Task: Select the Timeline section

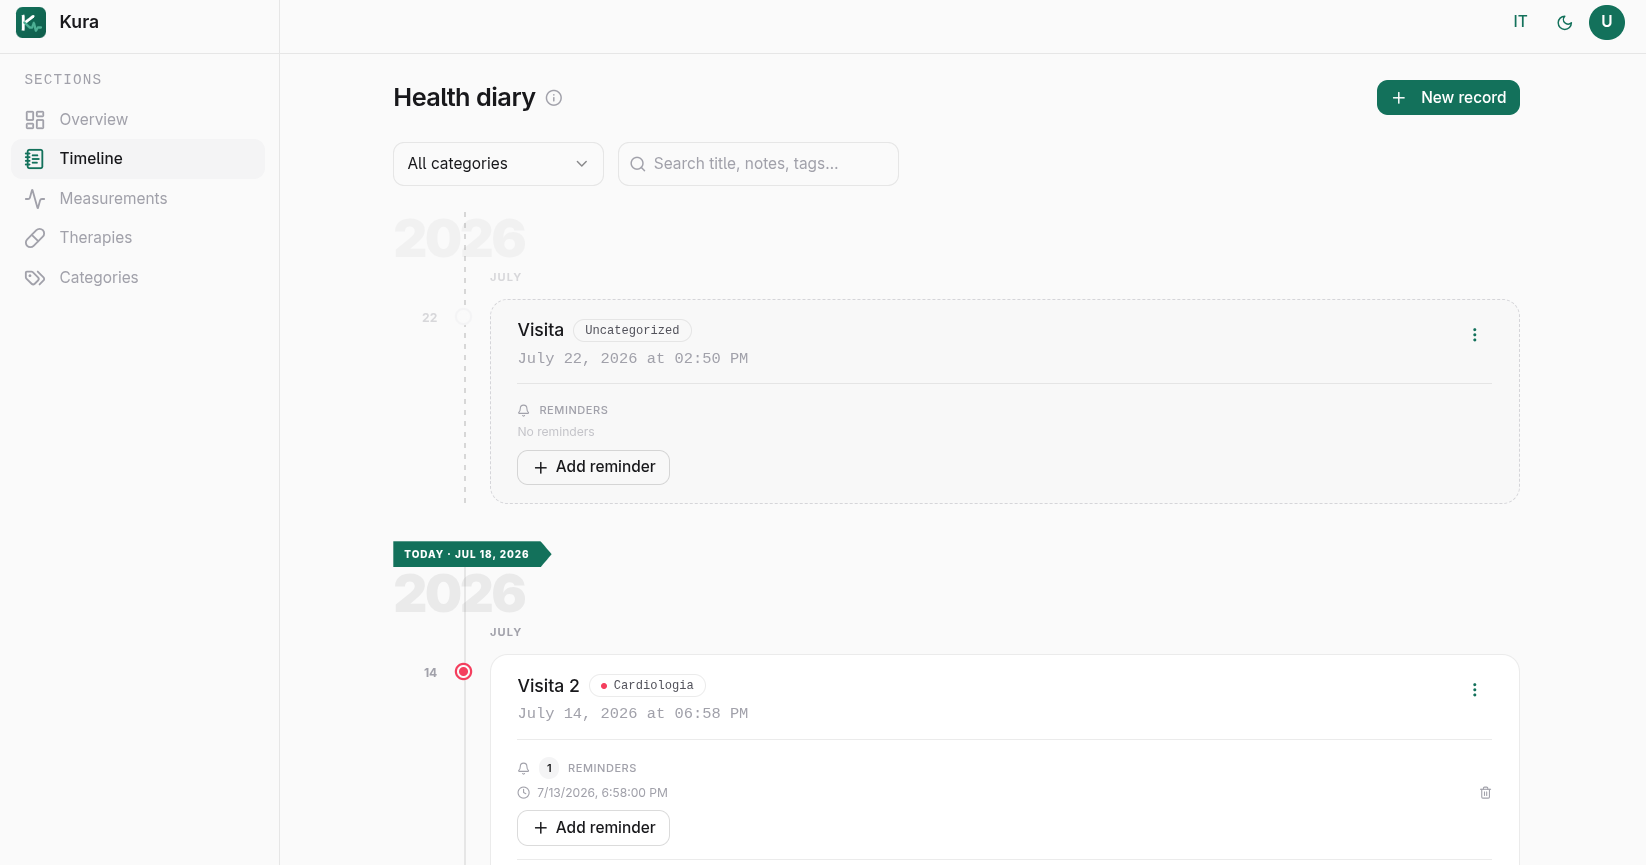Action: click(138, 159)
